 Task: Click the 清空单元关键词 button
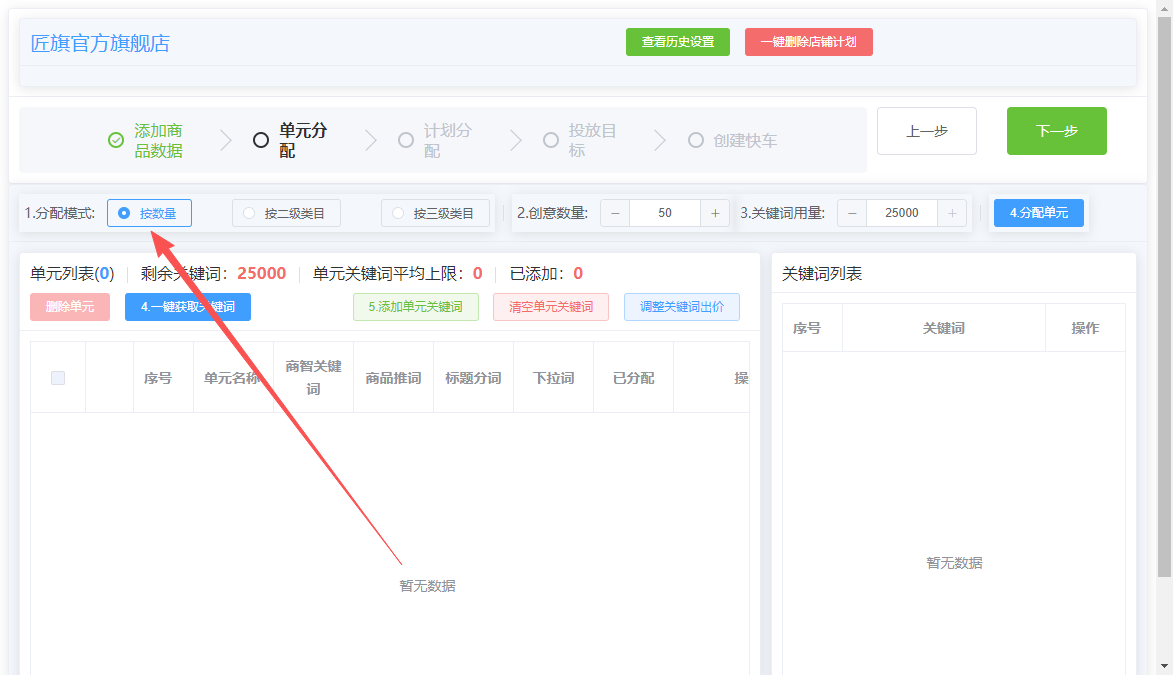[551, 307]
